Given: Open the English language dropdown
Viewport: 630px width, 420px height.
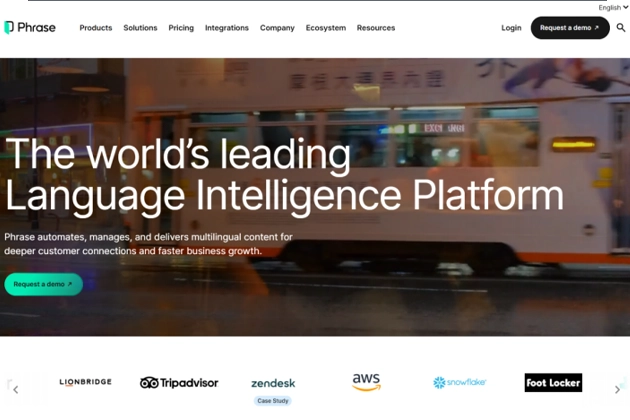Looking at the screenshot, I should coord(613,8).
